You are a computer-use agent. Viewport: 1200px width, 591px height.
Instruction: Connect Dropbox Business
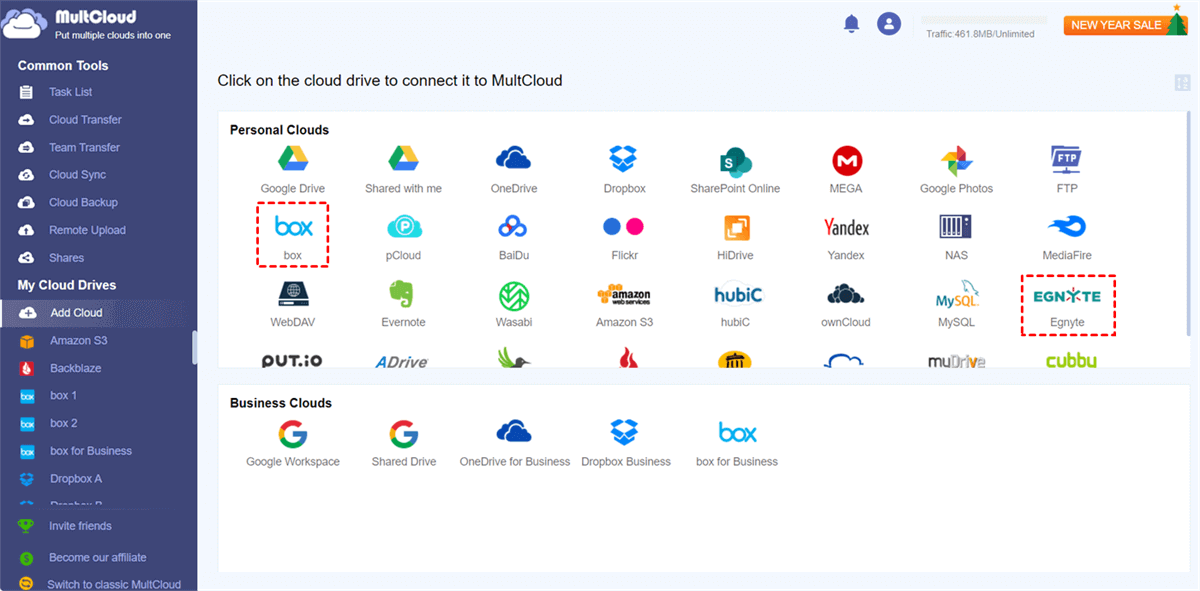coord(625,432)
